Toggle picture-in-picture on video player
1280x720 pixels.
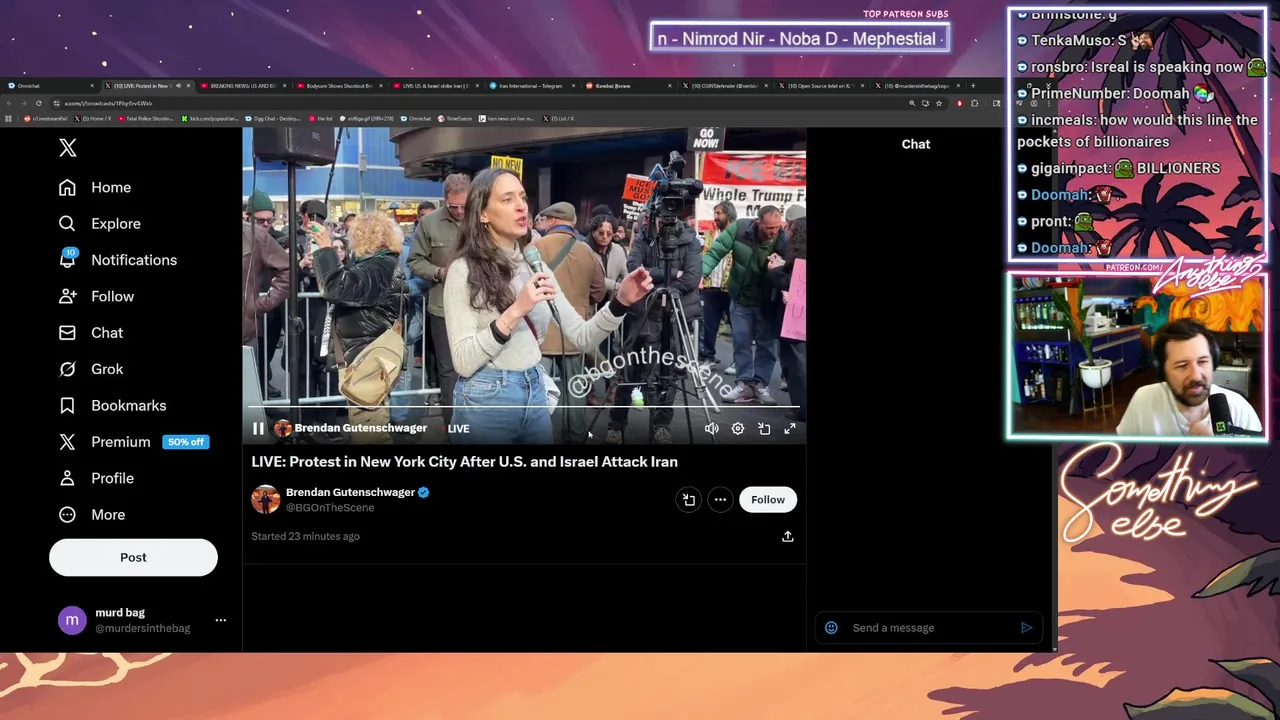point(764,428)
